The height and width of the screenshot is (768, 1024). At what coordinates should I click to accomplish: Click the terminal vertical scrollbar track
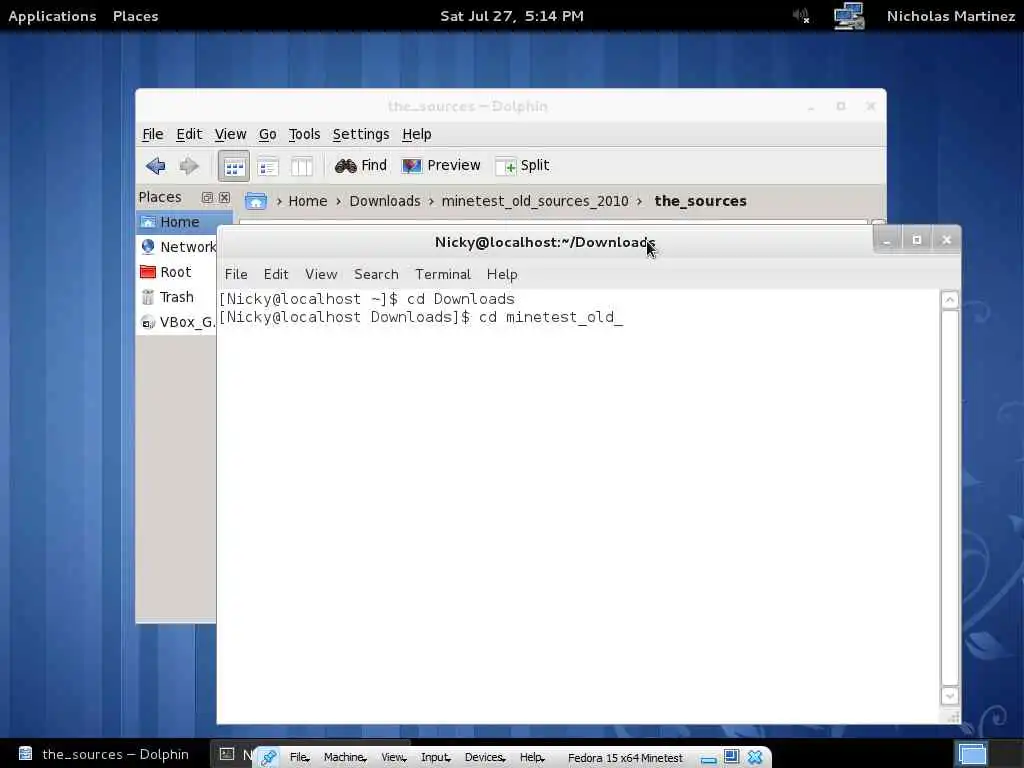[x=950, y=498]
